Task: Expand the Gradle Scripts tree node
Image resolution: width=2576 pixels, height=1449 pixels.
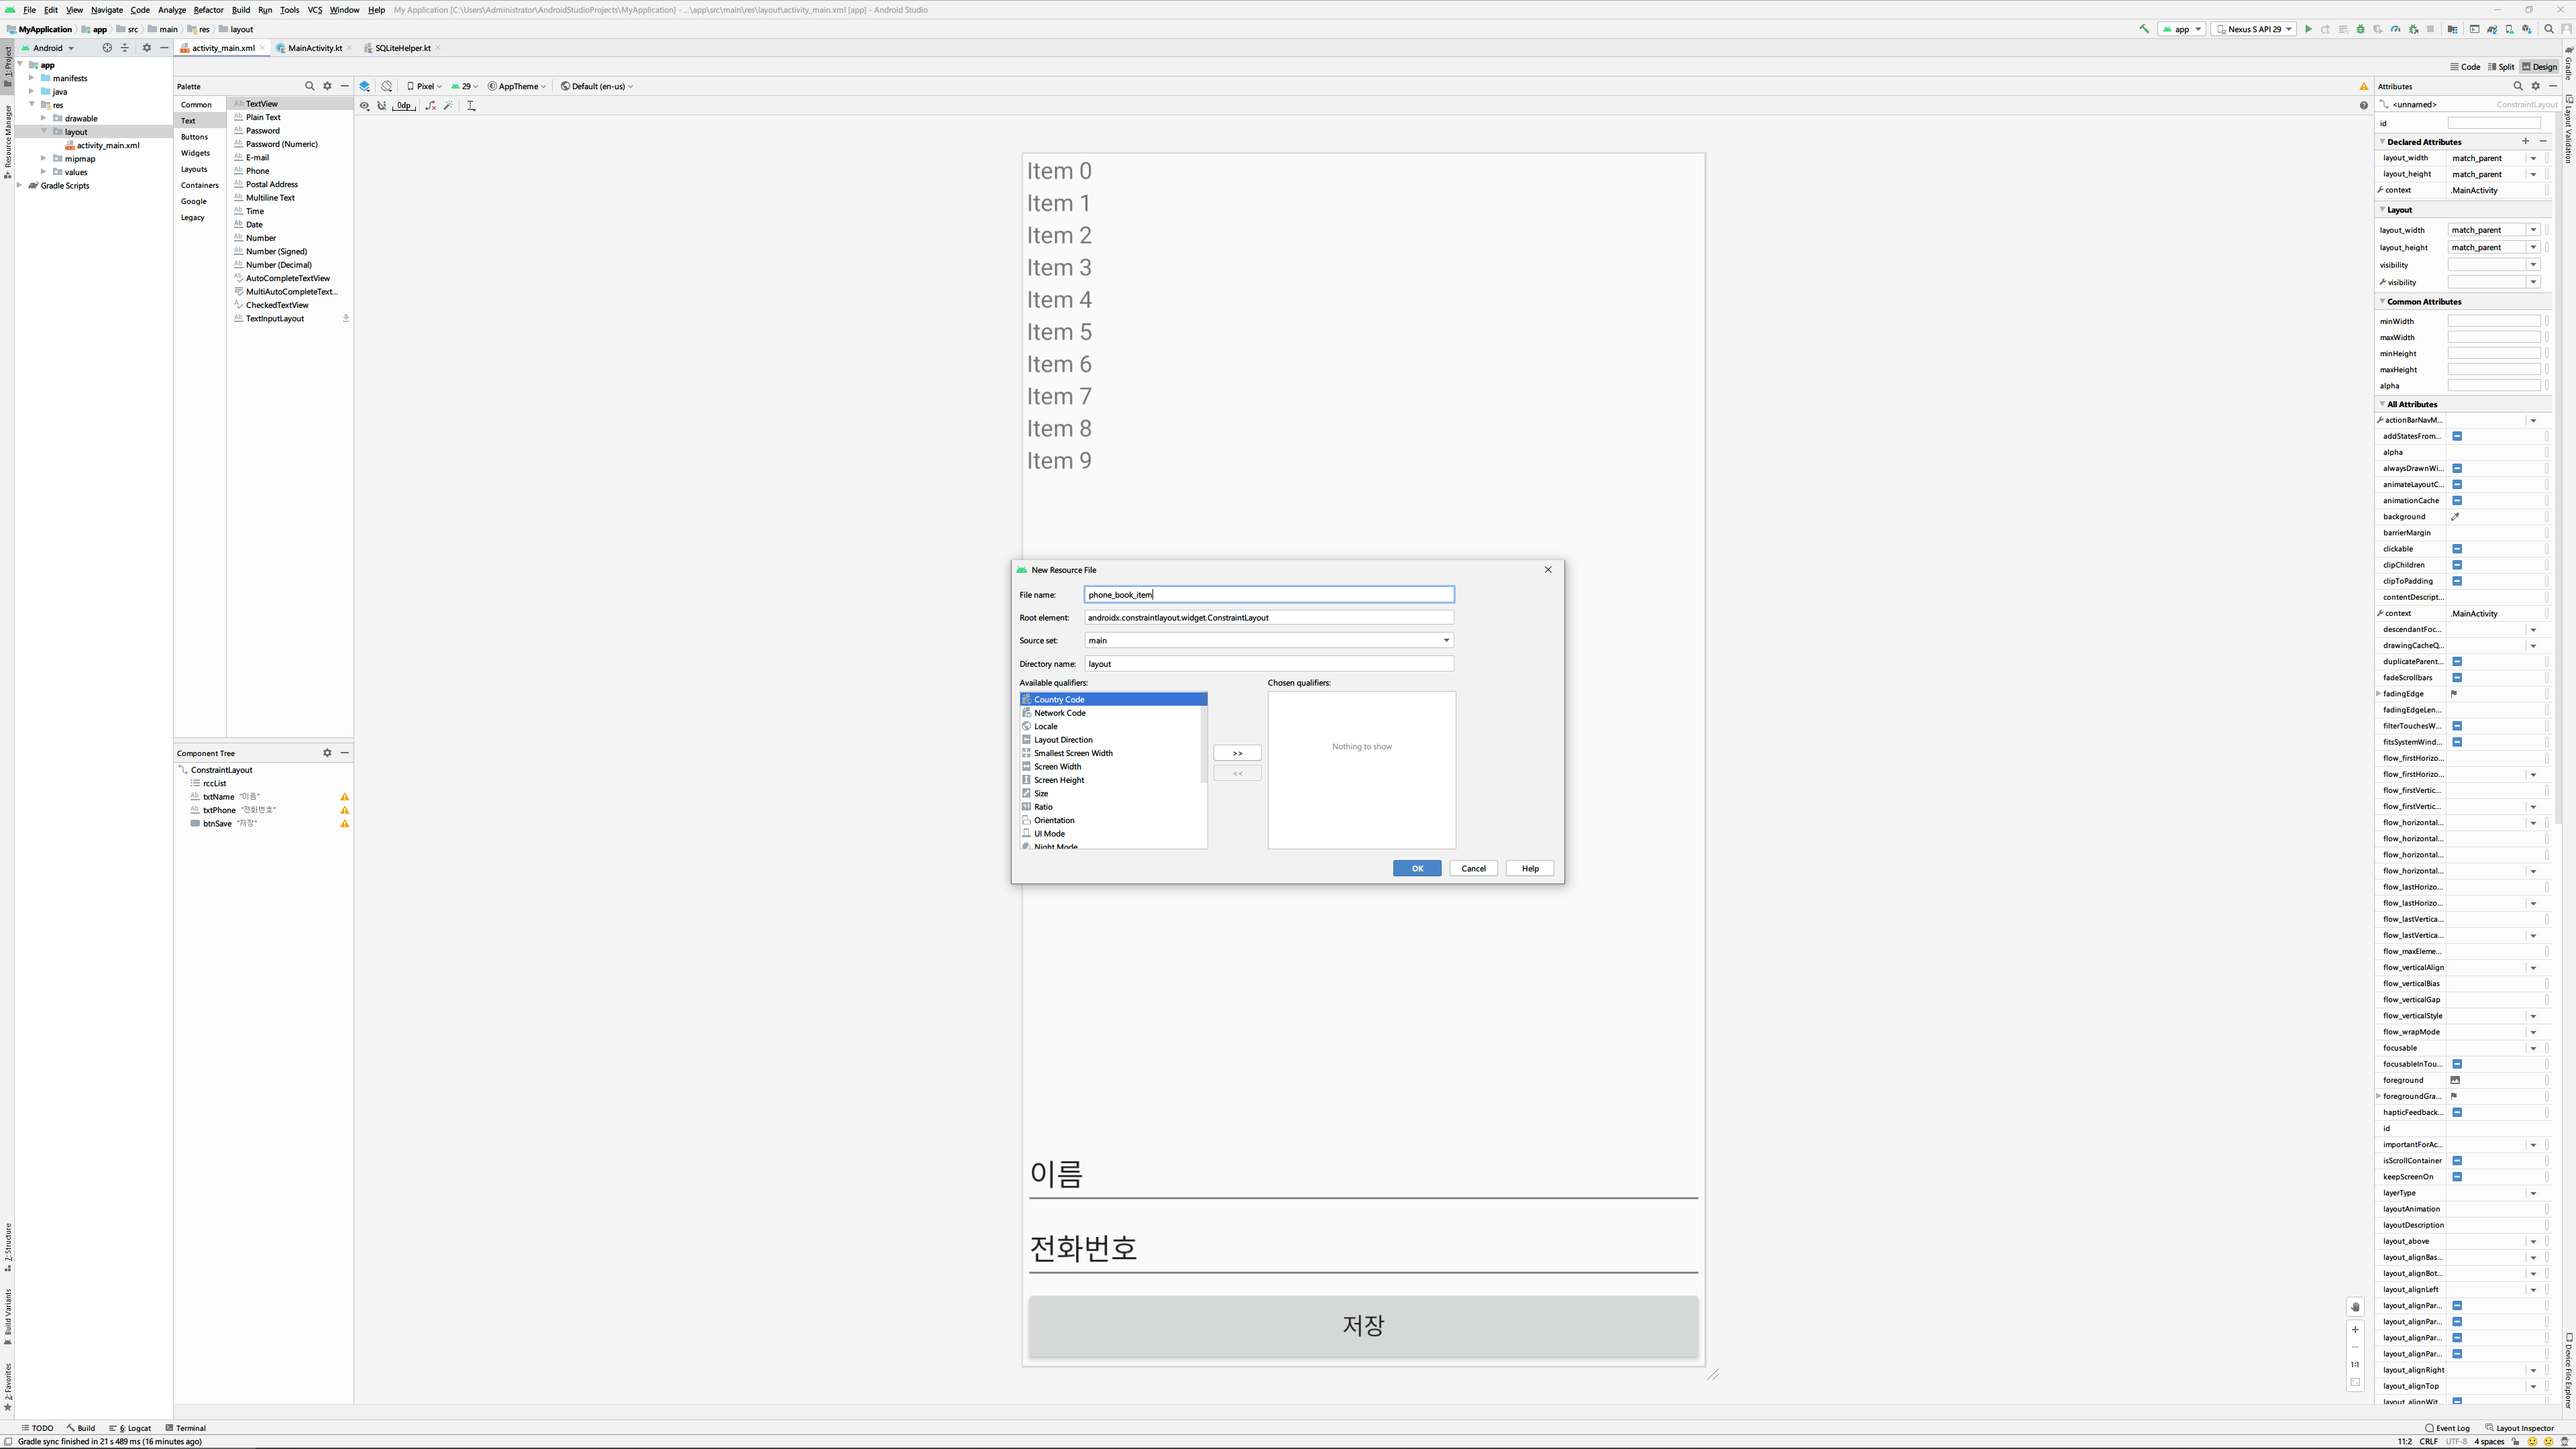Action: (20, 186)
